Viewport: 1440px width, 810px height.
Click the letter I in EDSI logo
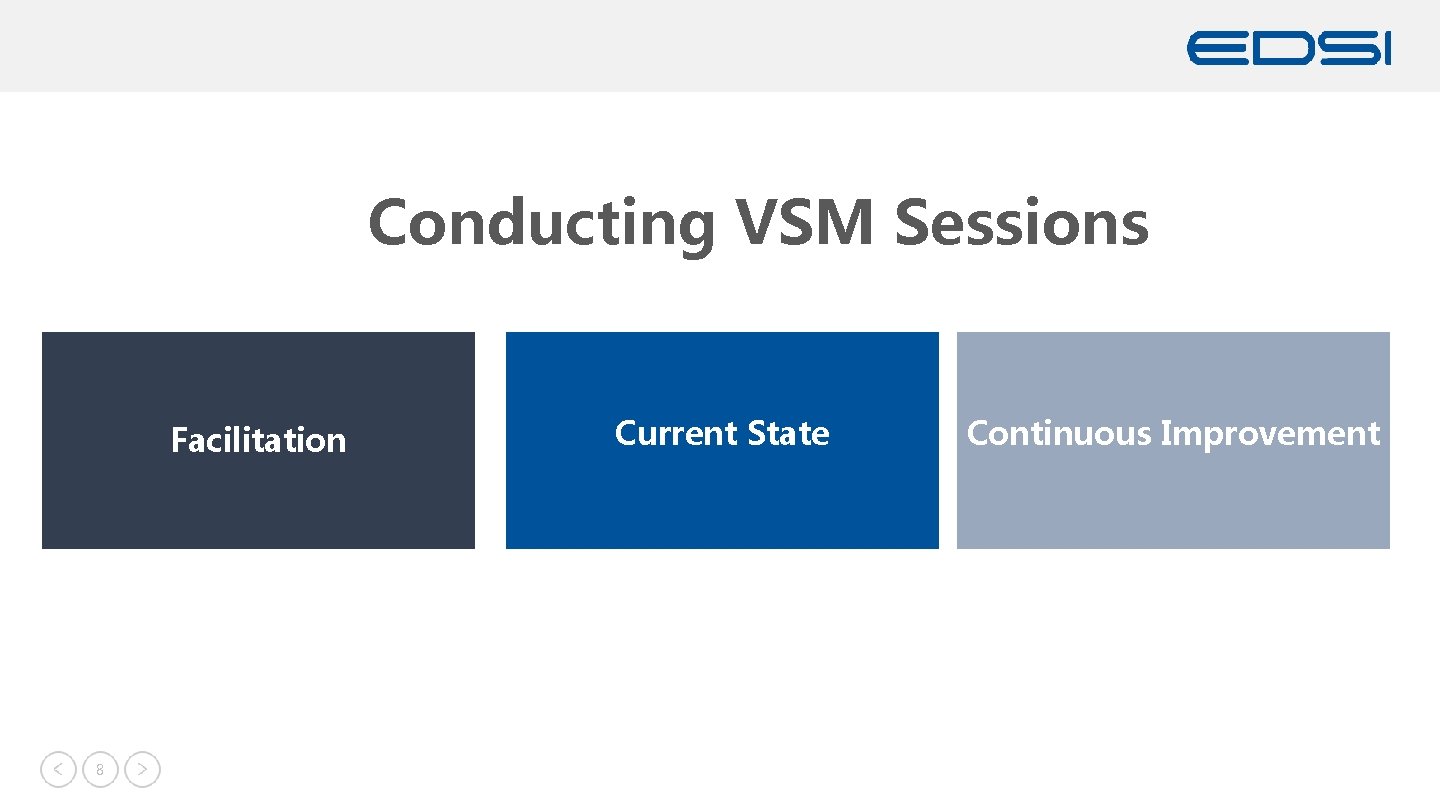point(1385,48)
